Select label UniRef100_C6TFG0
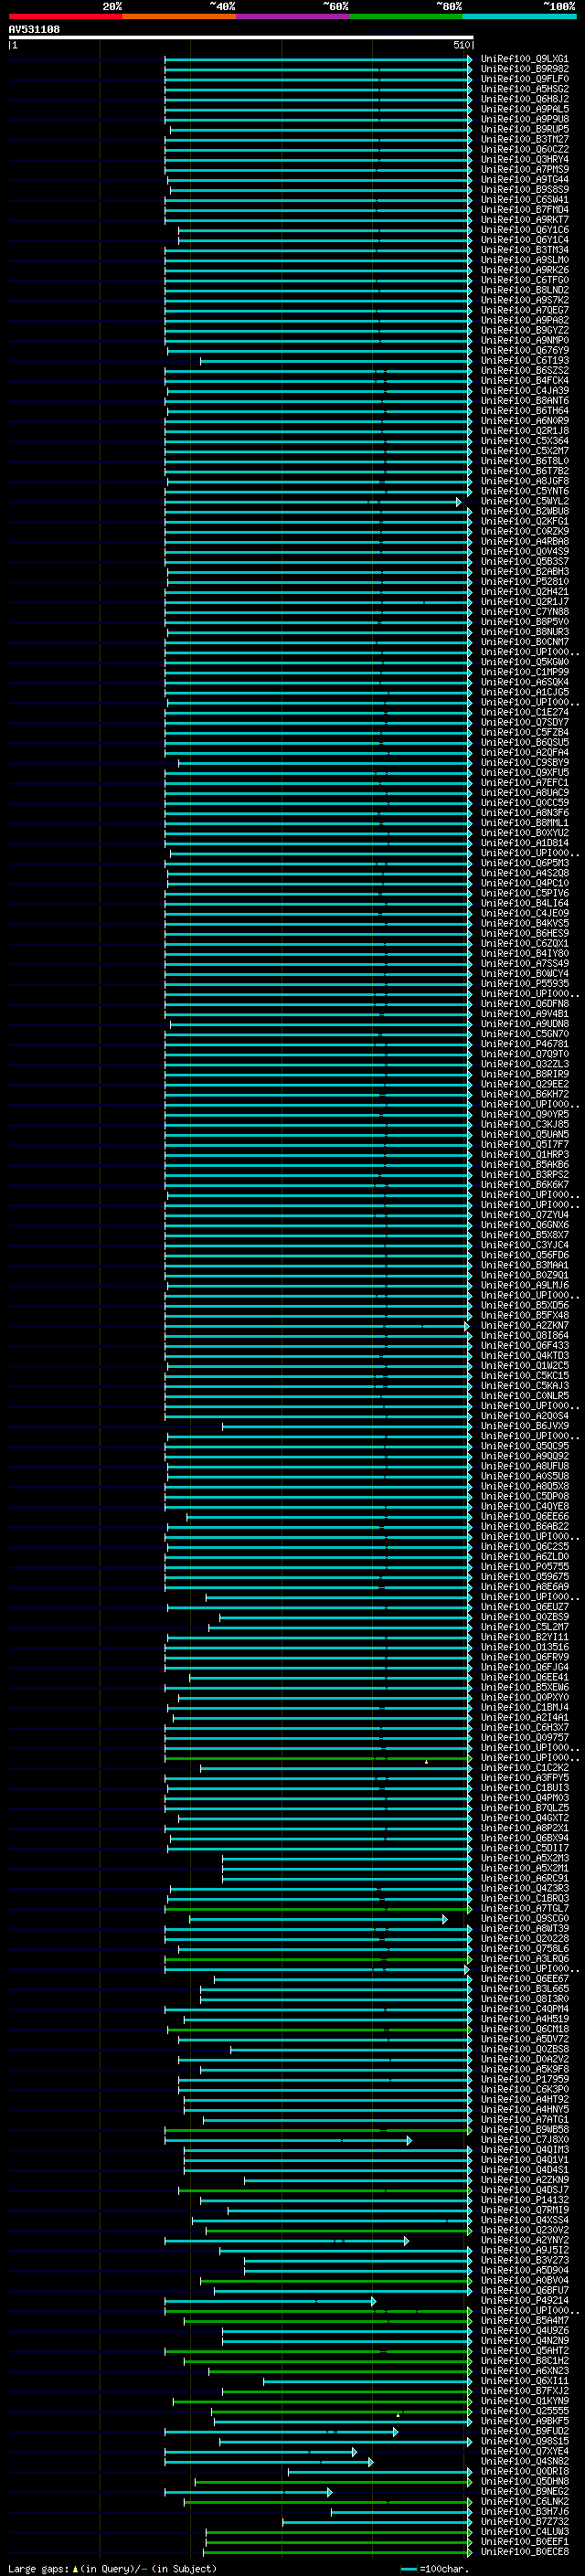The width and height of the screenshot is (585, 2576). coord(525,280)
